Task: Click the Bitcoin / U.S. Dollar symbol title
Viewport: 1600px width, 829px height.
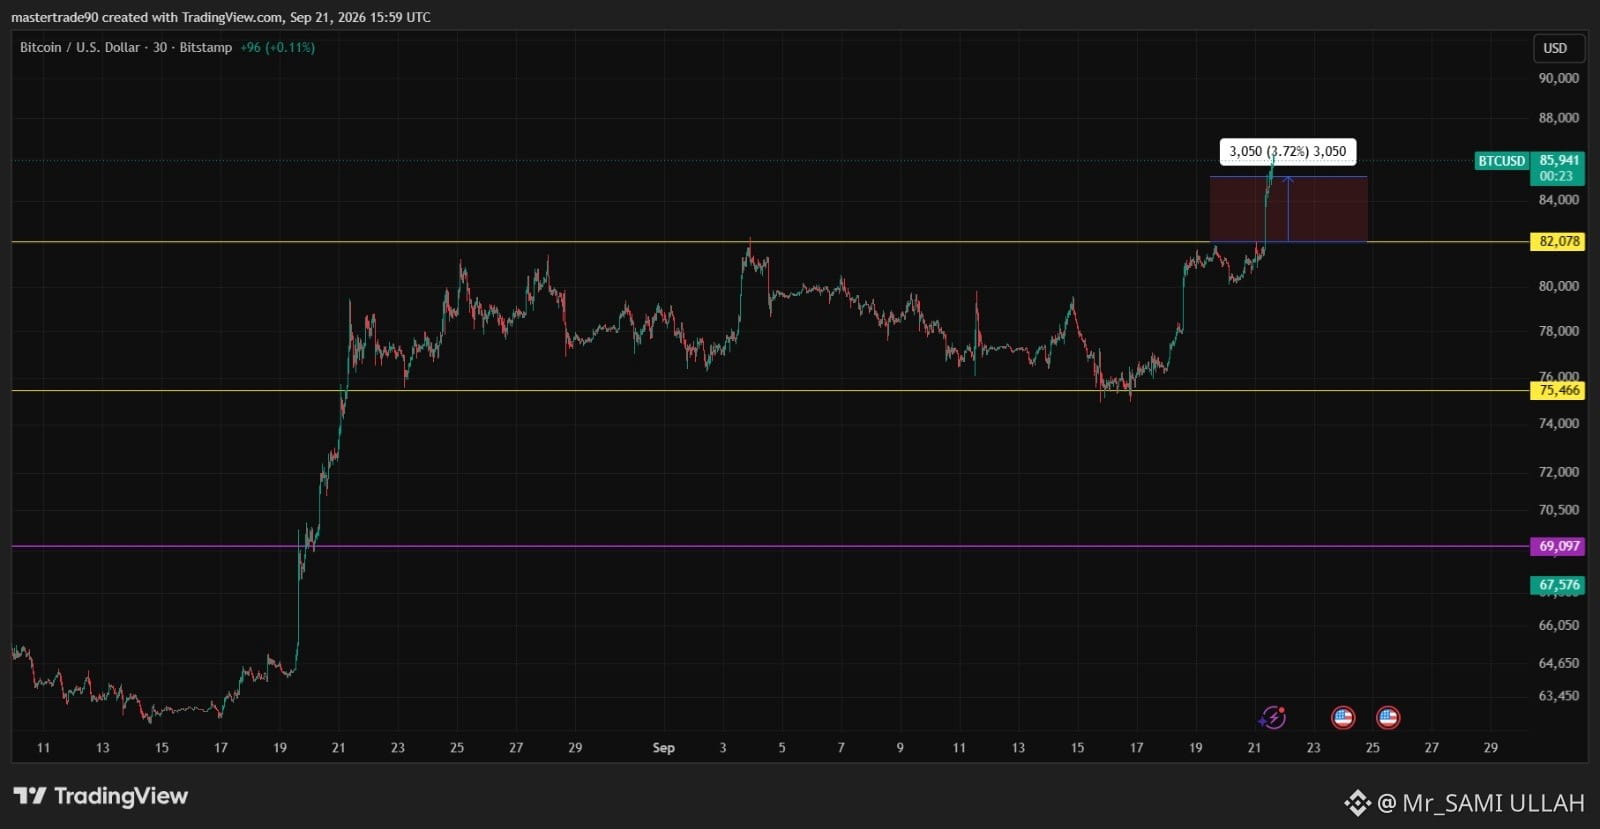Action: click(x=80, y=47)
